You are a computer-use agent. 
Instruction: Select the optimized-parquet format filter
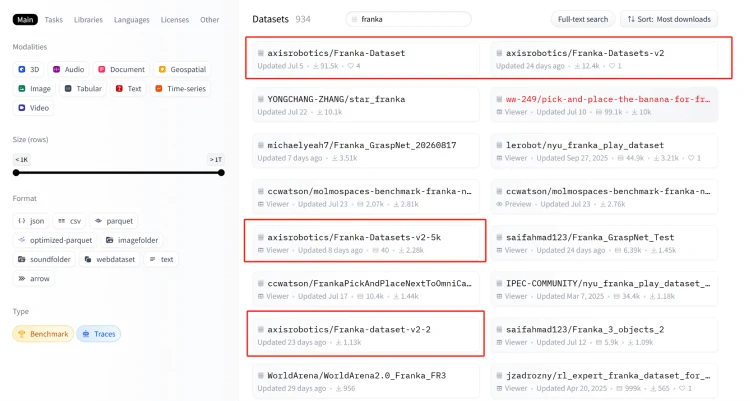(55, 240)
